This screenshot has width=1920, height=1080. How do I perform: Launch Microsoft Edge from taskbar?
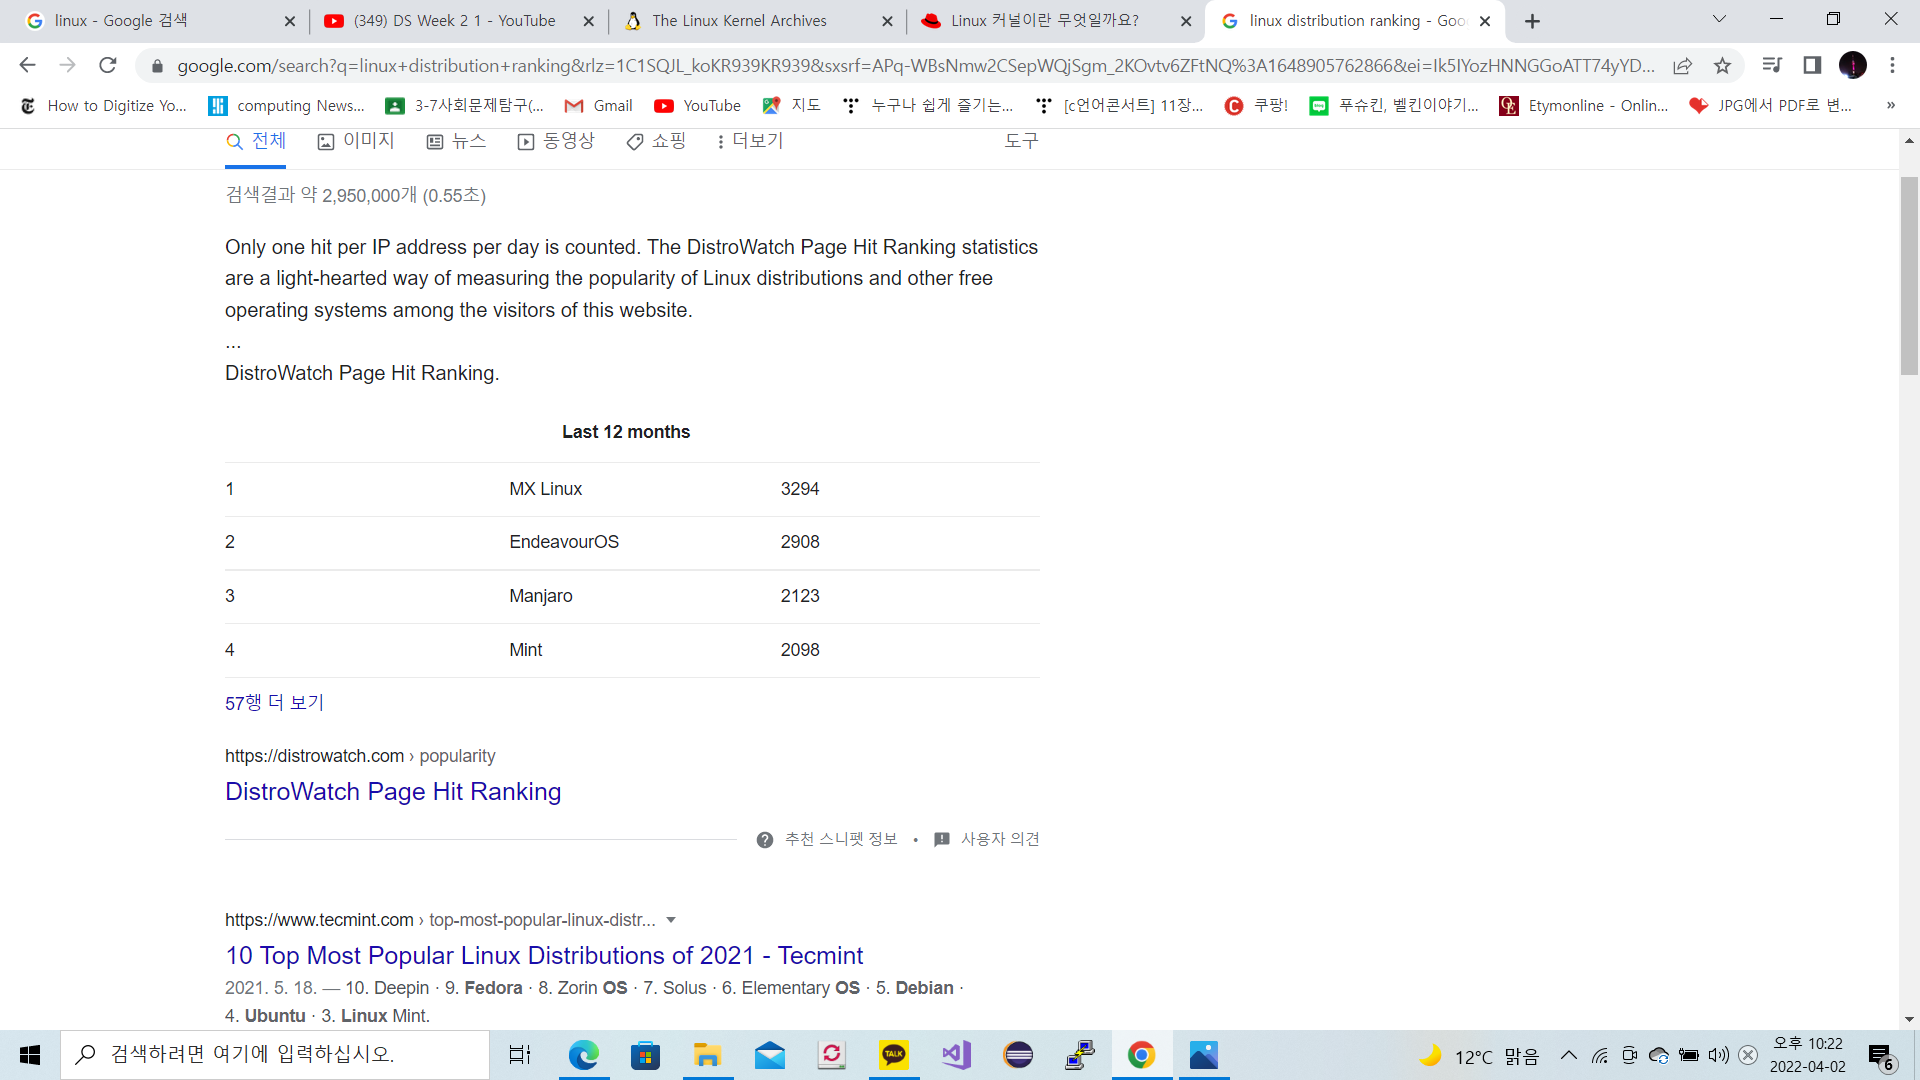583,1055
